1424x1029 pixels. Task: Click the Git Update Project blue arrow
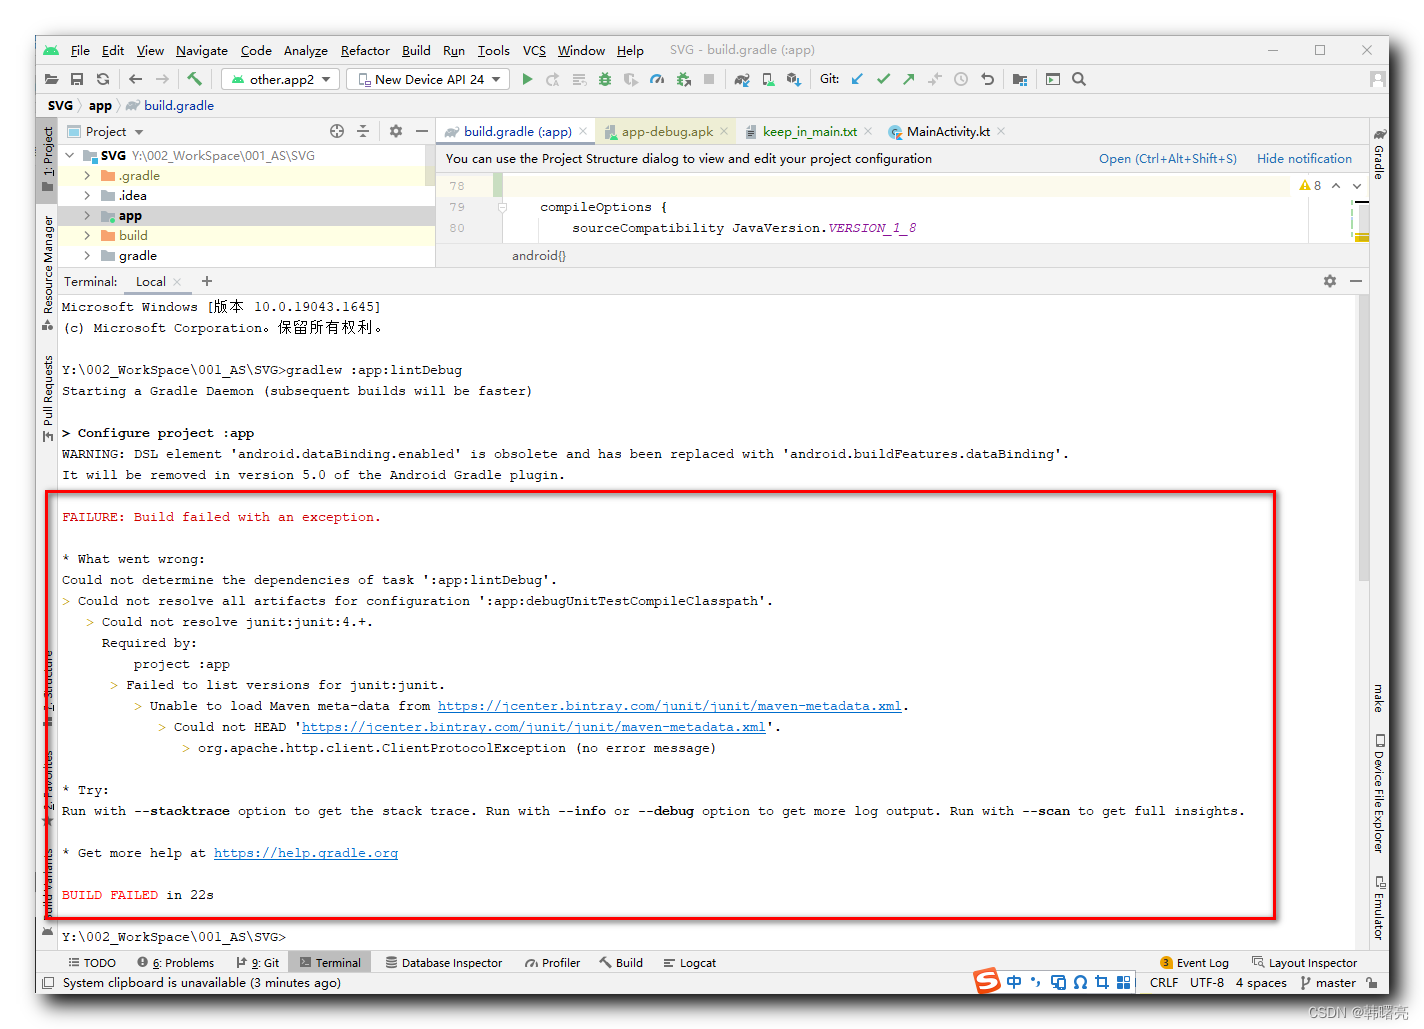tap(857, 79)
